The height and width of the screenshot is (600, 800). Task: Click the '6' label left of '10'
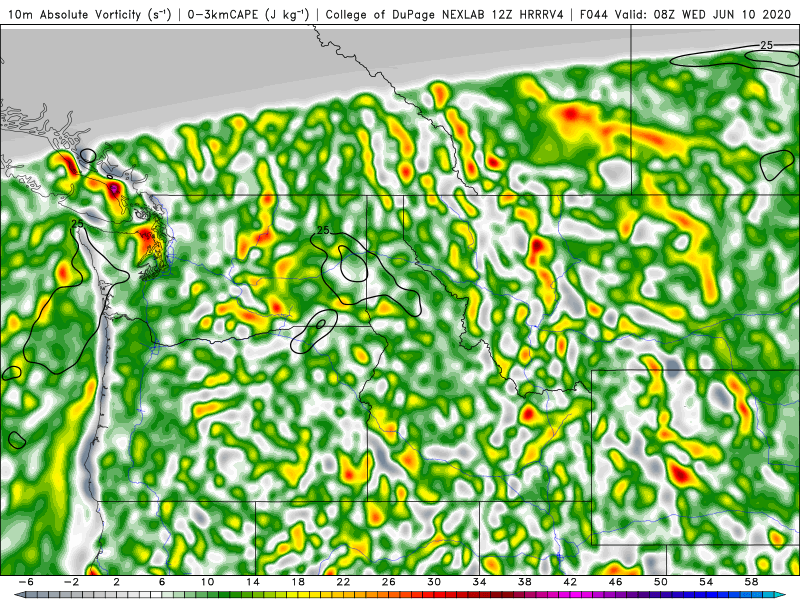[162, 582]
